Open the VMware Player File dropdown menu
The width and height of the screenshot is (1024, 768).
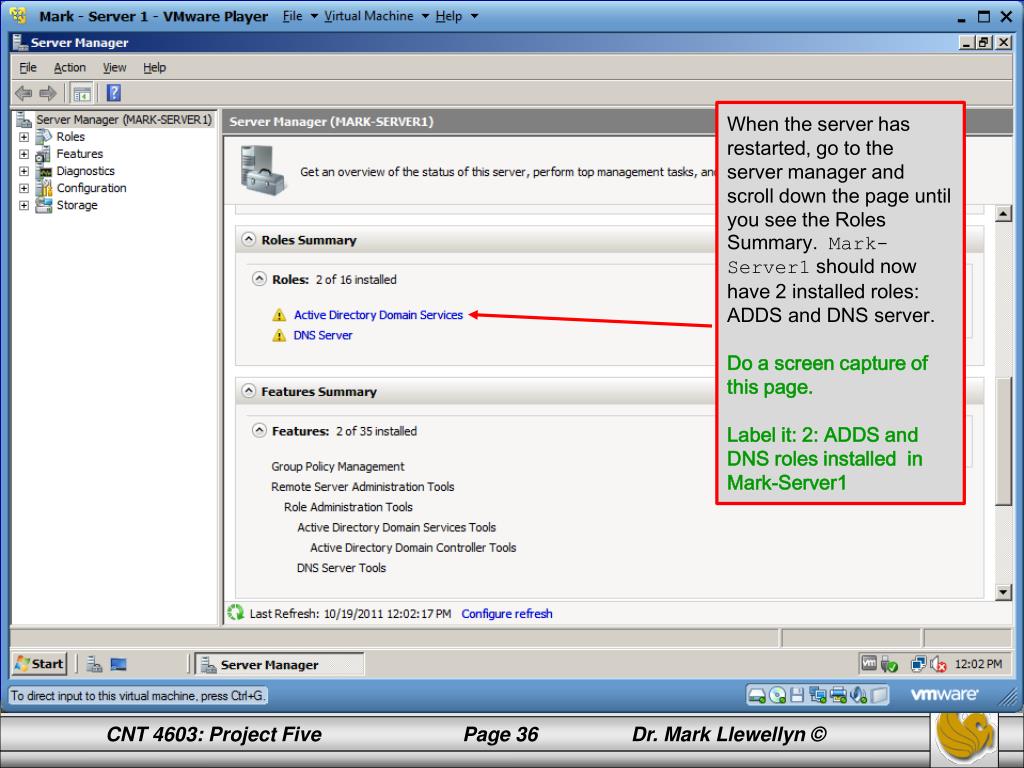click(299, 16)
